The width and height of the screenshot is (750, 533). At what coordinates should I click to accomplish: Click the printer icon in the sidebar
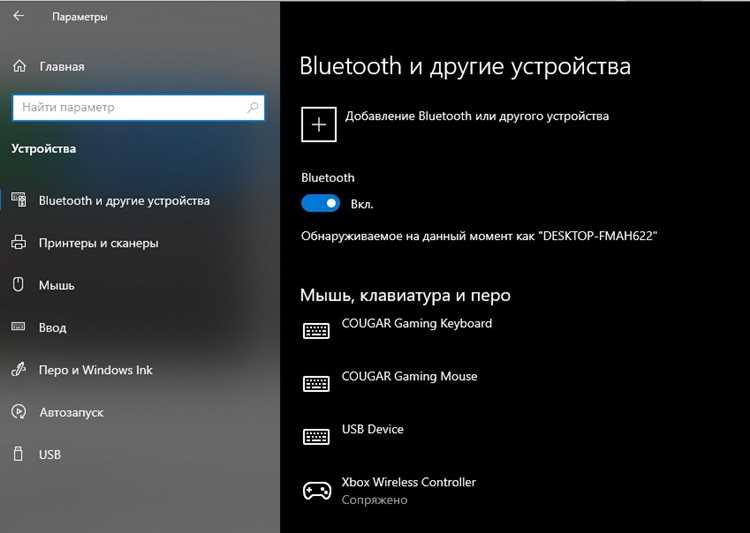[x=18, y=243]
